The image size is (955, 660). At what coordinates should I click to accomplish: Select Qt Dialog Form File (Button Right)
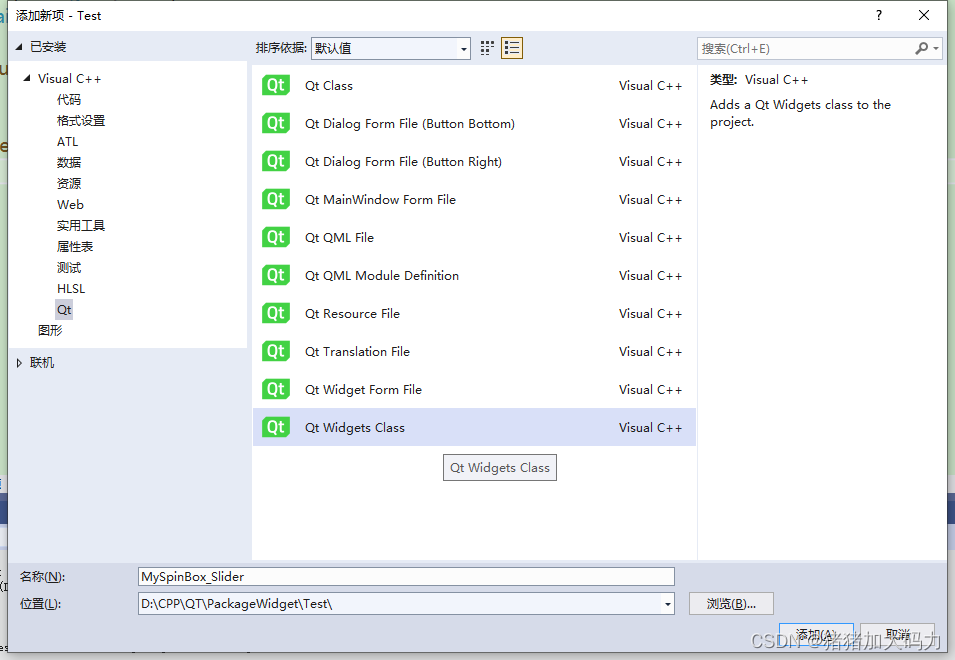tap(474, 161)
